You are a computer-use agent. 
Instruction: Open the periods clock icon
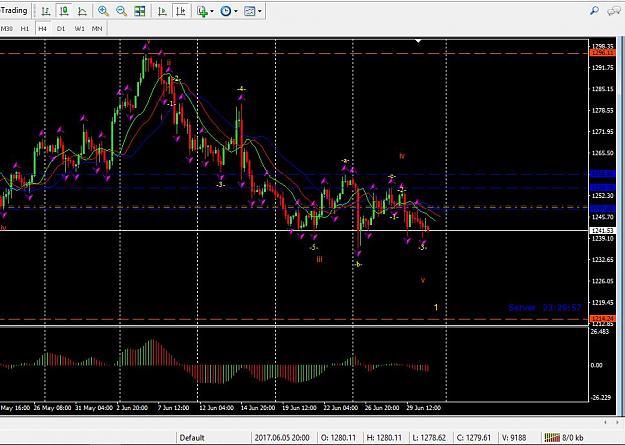(226, 11)
